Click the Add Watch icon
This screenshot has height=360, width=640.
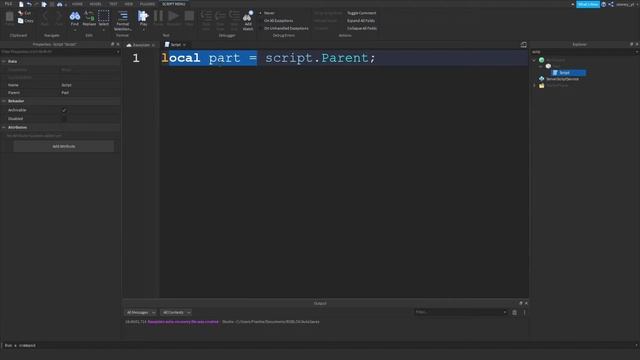pos(248,16)
